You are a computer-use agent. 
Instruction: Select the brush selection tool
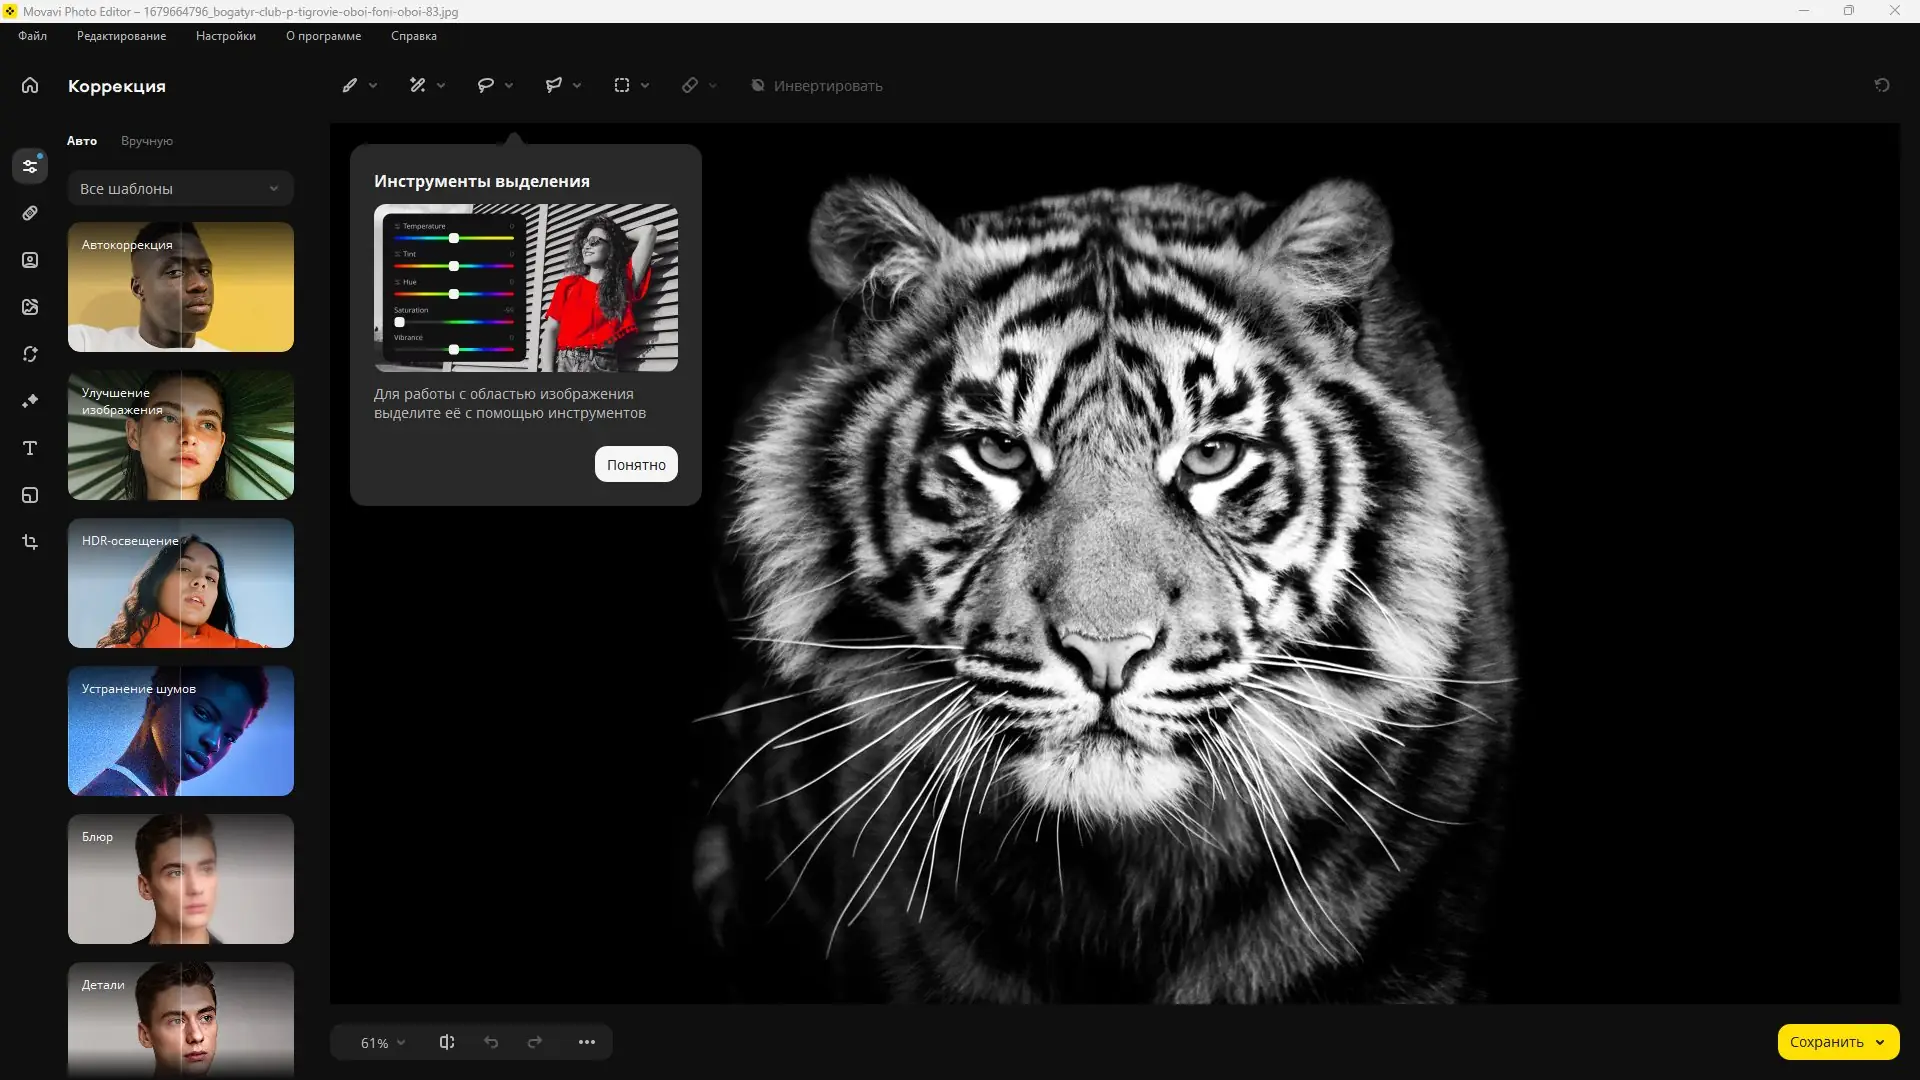pos(350,86)
